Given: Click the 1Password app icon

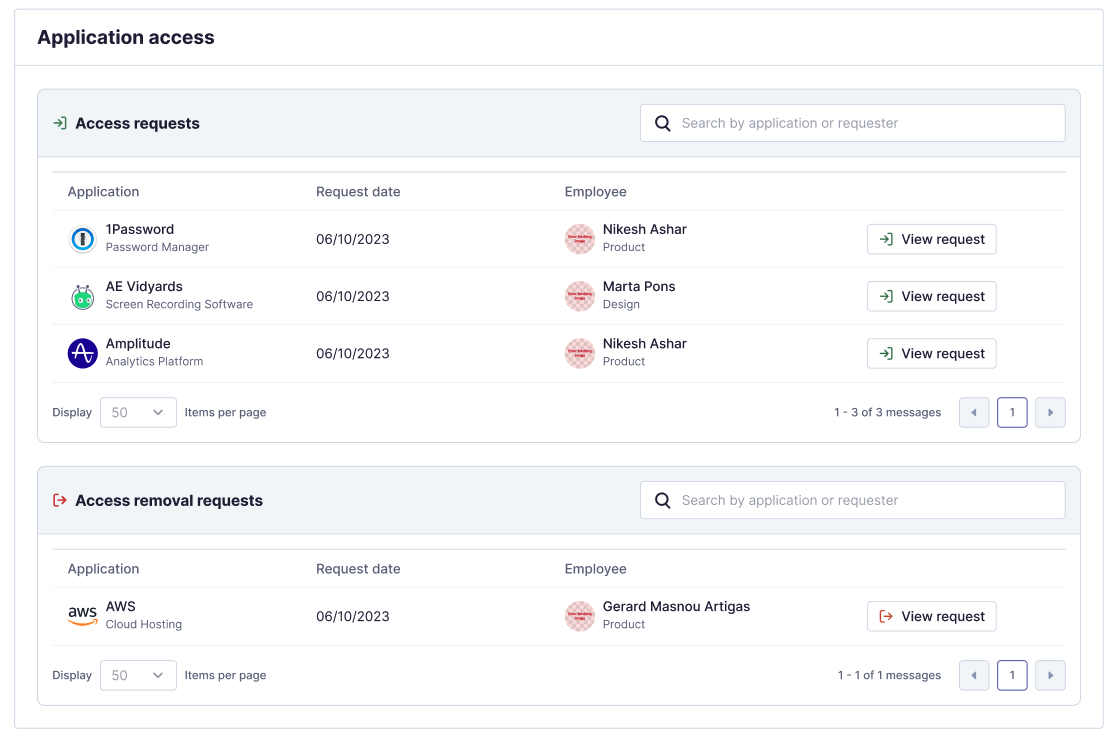Looking at the screenshot, I should (82, 239).
